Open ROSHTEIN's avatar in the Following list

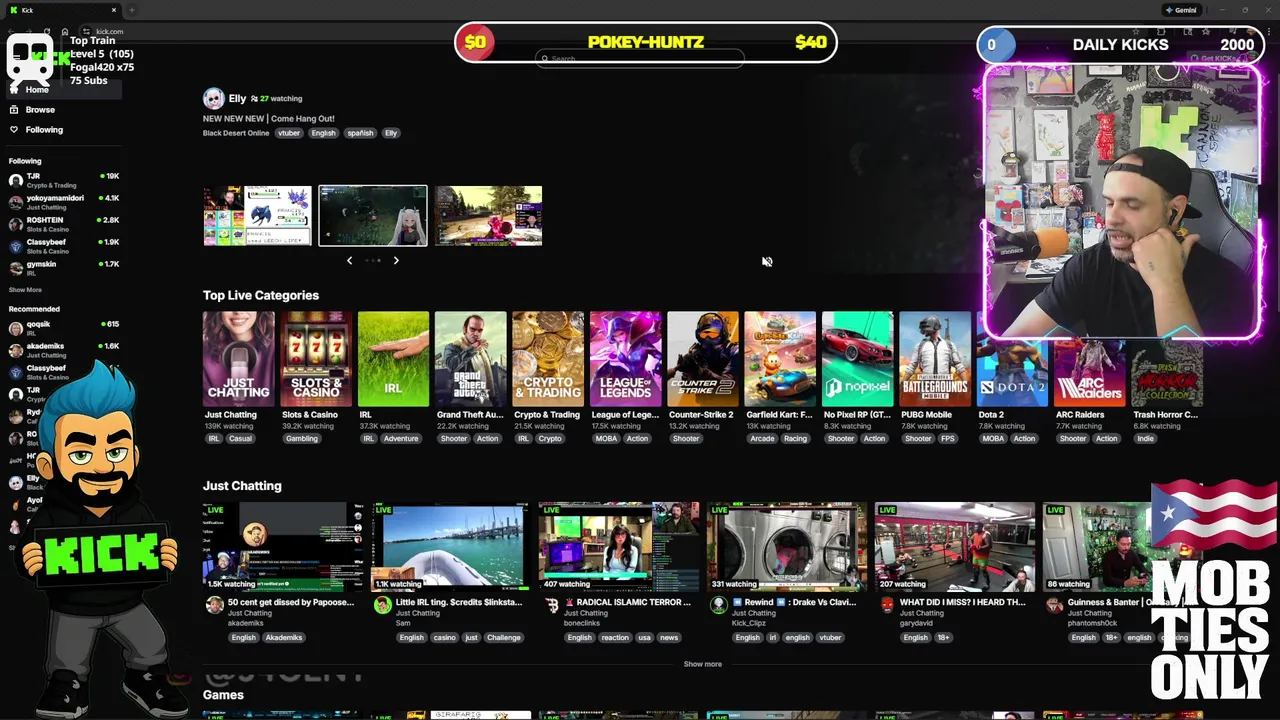(16, 224)
